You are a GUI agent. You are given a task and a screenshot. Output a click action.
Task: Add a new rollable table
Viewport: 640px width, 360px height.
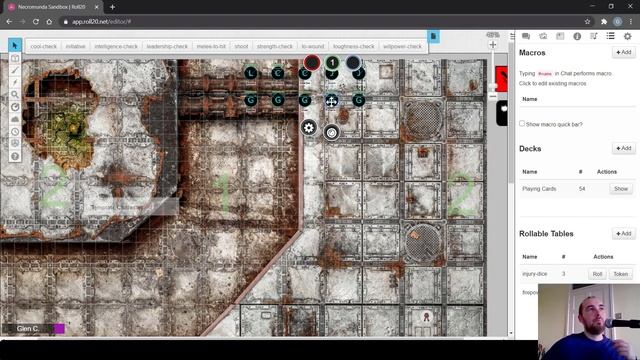point(623,233)
